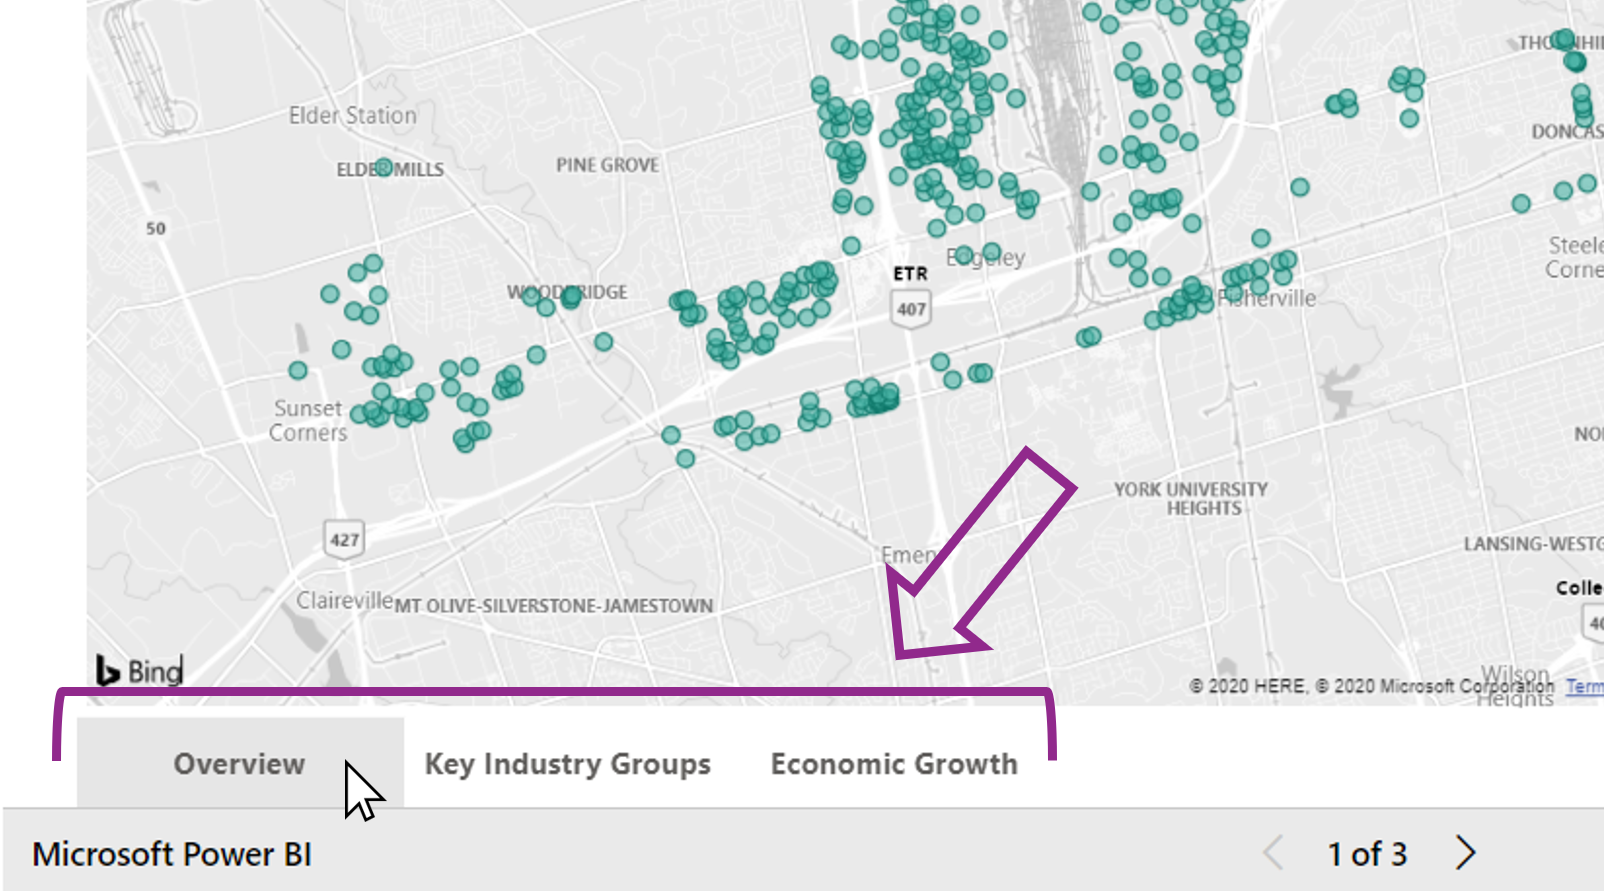
Task: Click the '1 of 3' page indicator
Action: coord(1366,854)
